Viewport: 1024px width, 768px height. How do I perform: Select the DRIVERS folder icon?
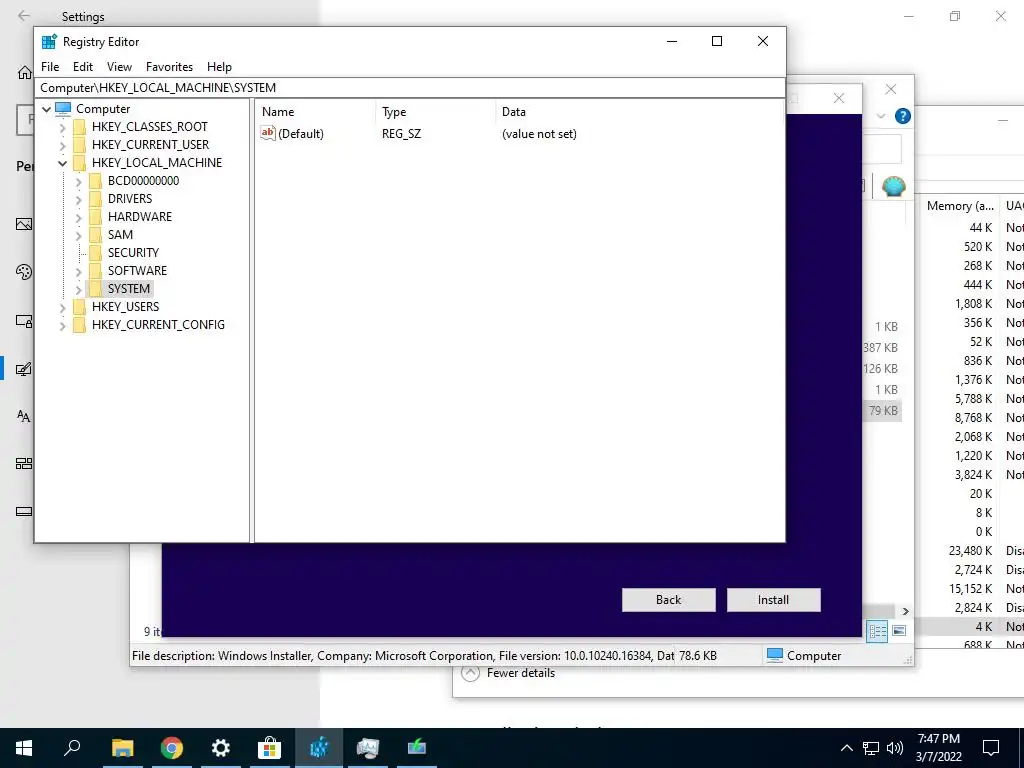[x=95, y=199]
